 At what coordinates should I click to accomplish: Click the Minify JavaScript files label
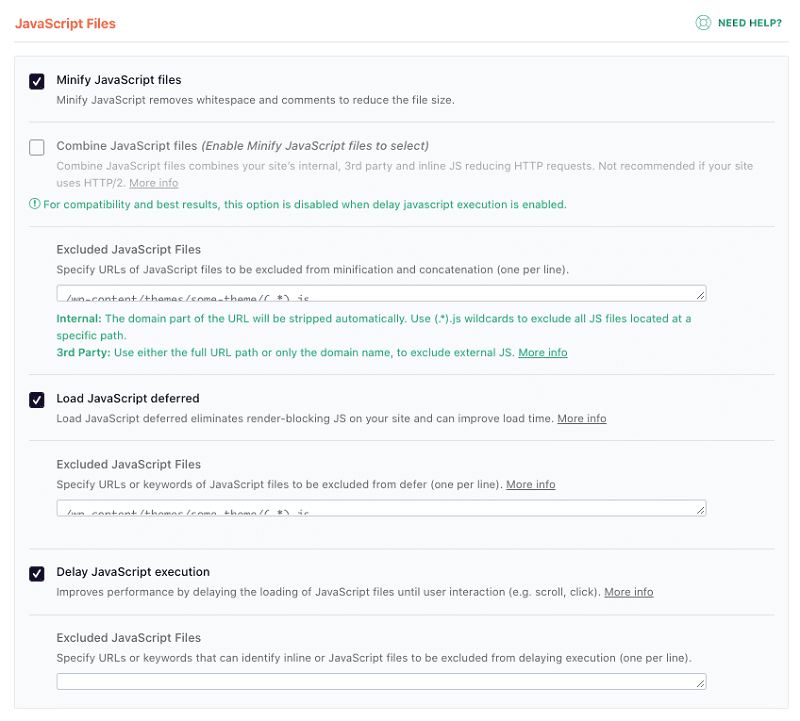click(119, 80)
